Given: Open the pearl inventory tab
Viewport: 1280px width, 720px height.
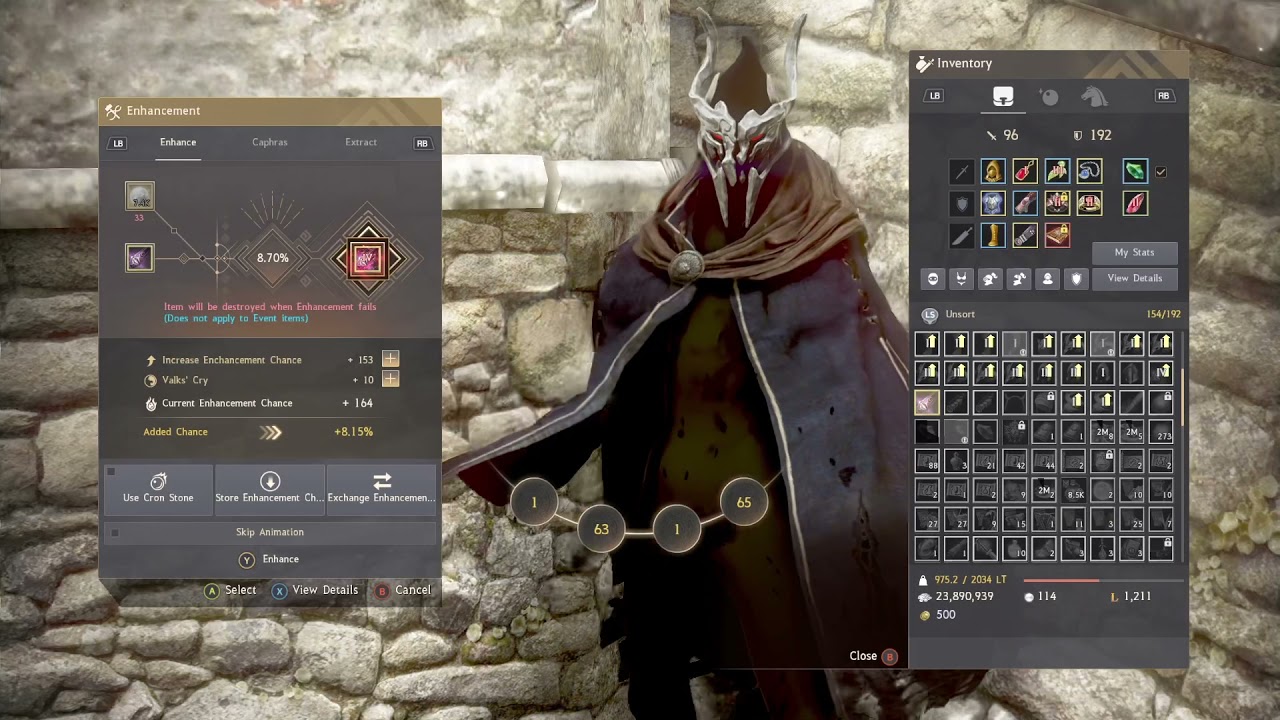Looking at the screenshot, I should click(1049, 96).
